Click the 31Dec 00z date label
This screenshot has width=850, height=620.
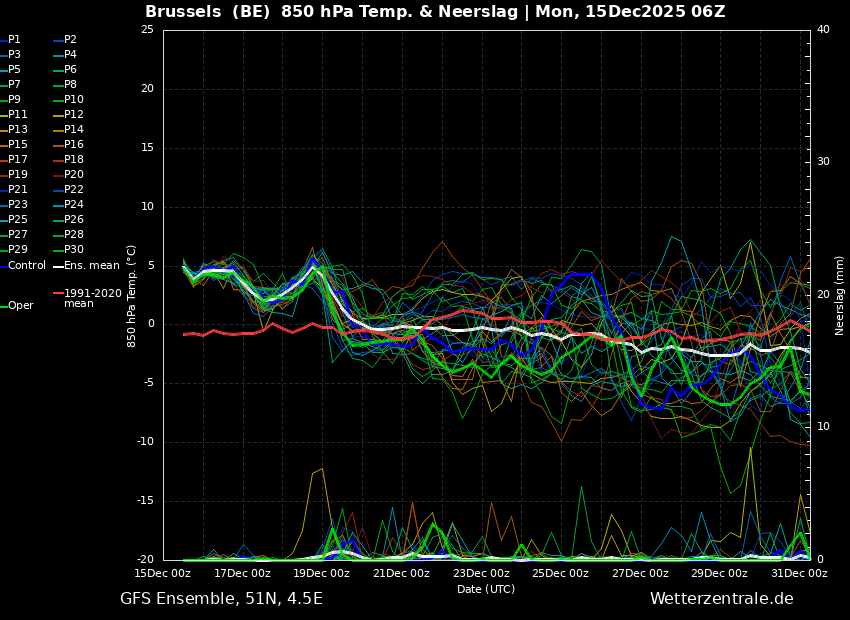(800, 573)
